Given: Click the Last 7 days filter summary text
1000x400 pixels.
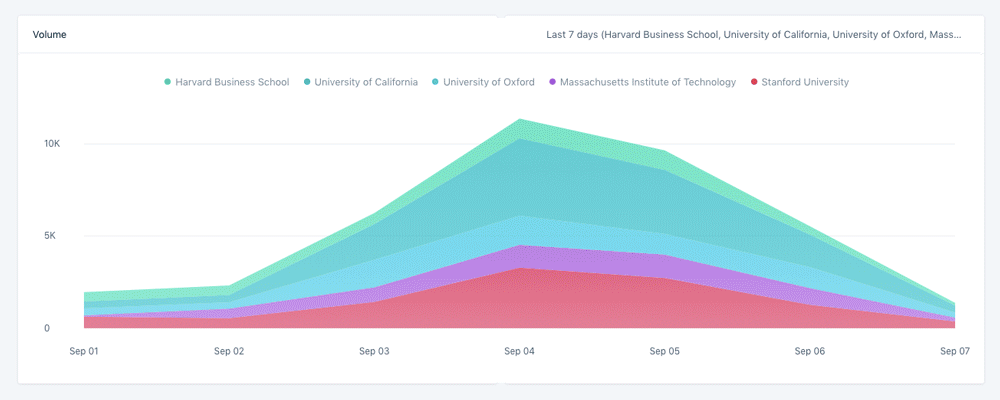Looking at the screenshot, I should 754,35.
